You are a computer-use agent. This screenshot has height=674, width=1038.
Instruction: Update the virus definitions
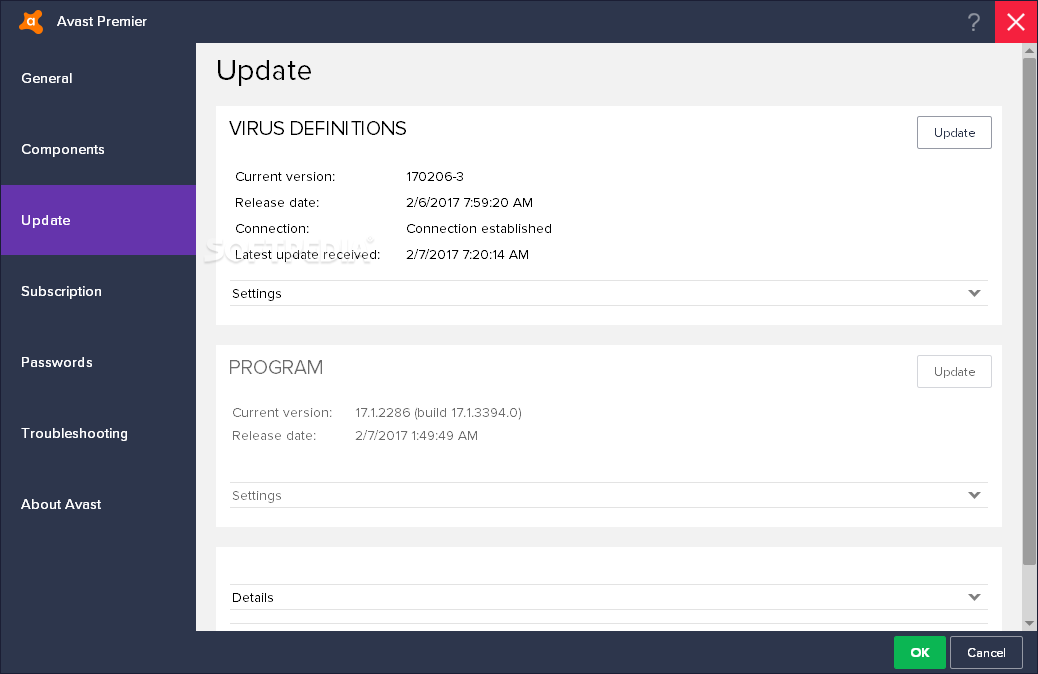(x=954, y=132)
